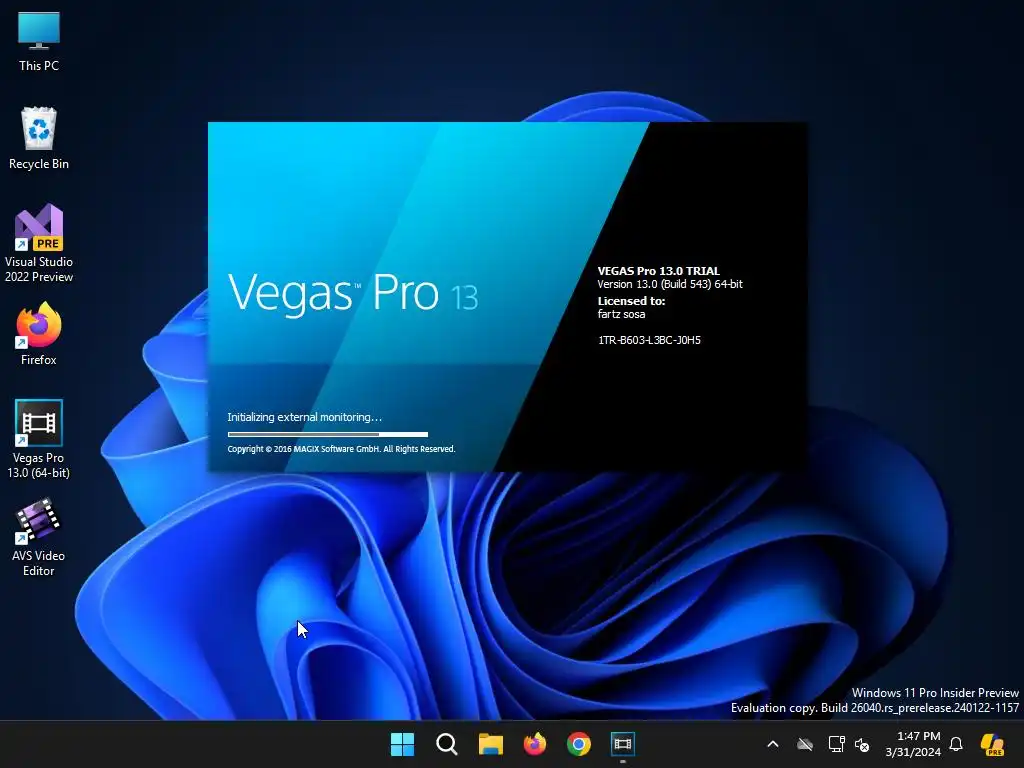This screenshot has width=1024, height=768.
Task: Open taskbar Search
Action: coord(447,744)
